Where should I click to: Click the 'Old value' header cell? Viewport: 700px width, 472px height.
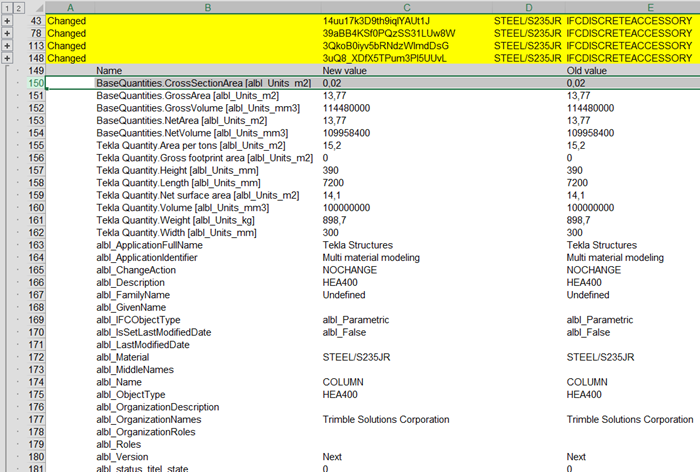click(x=588, y=71)
